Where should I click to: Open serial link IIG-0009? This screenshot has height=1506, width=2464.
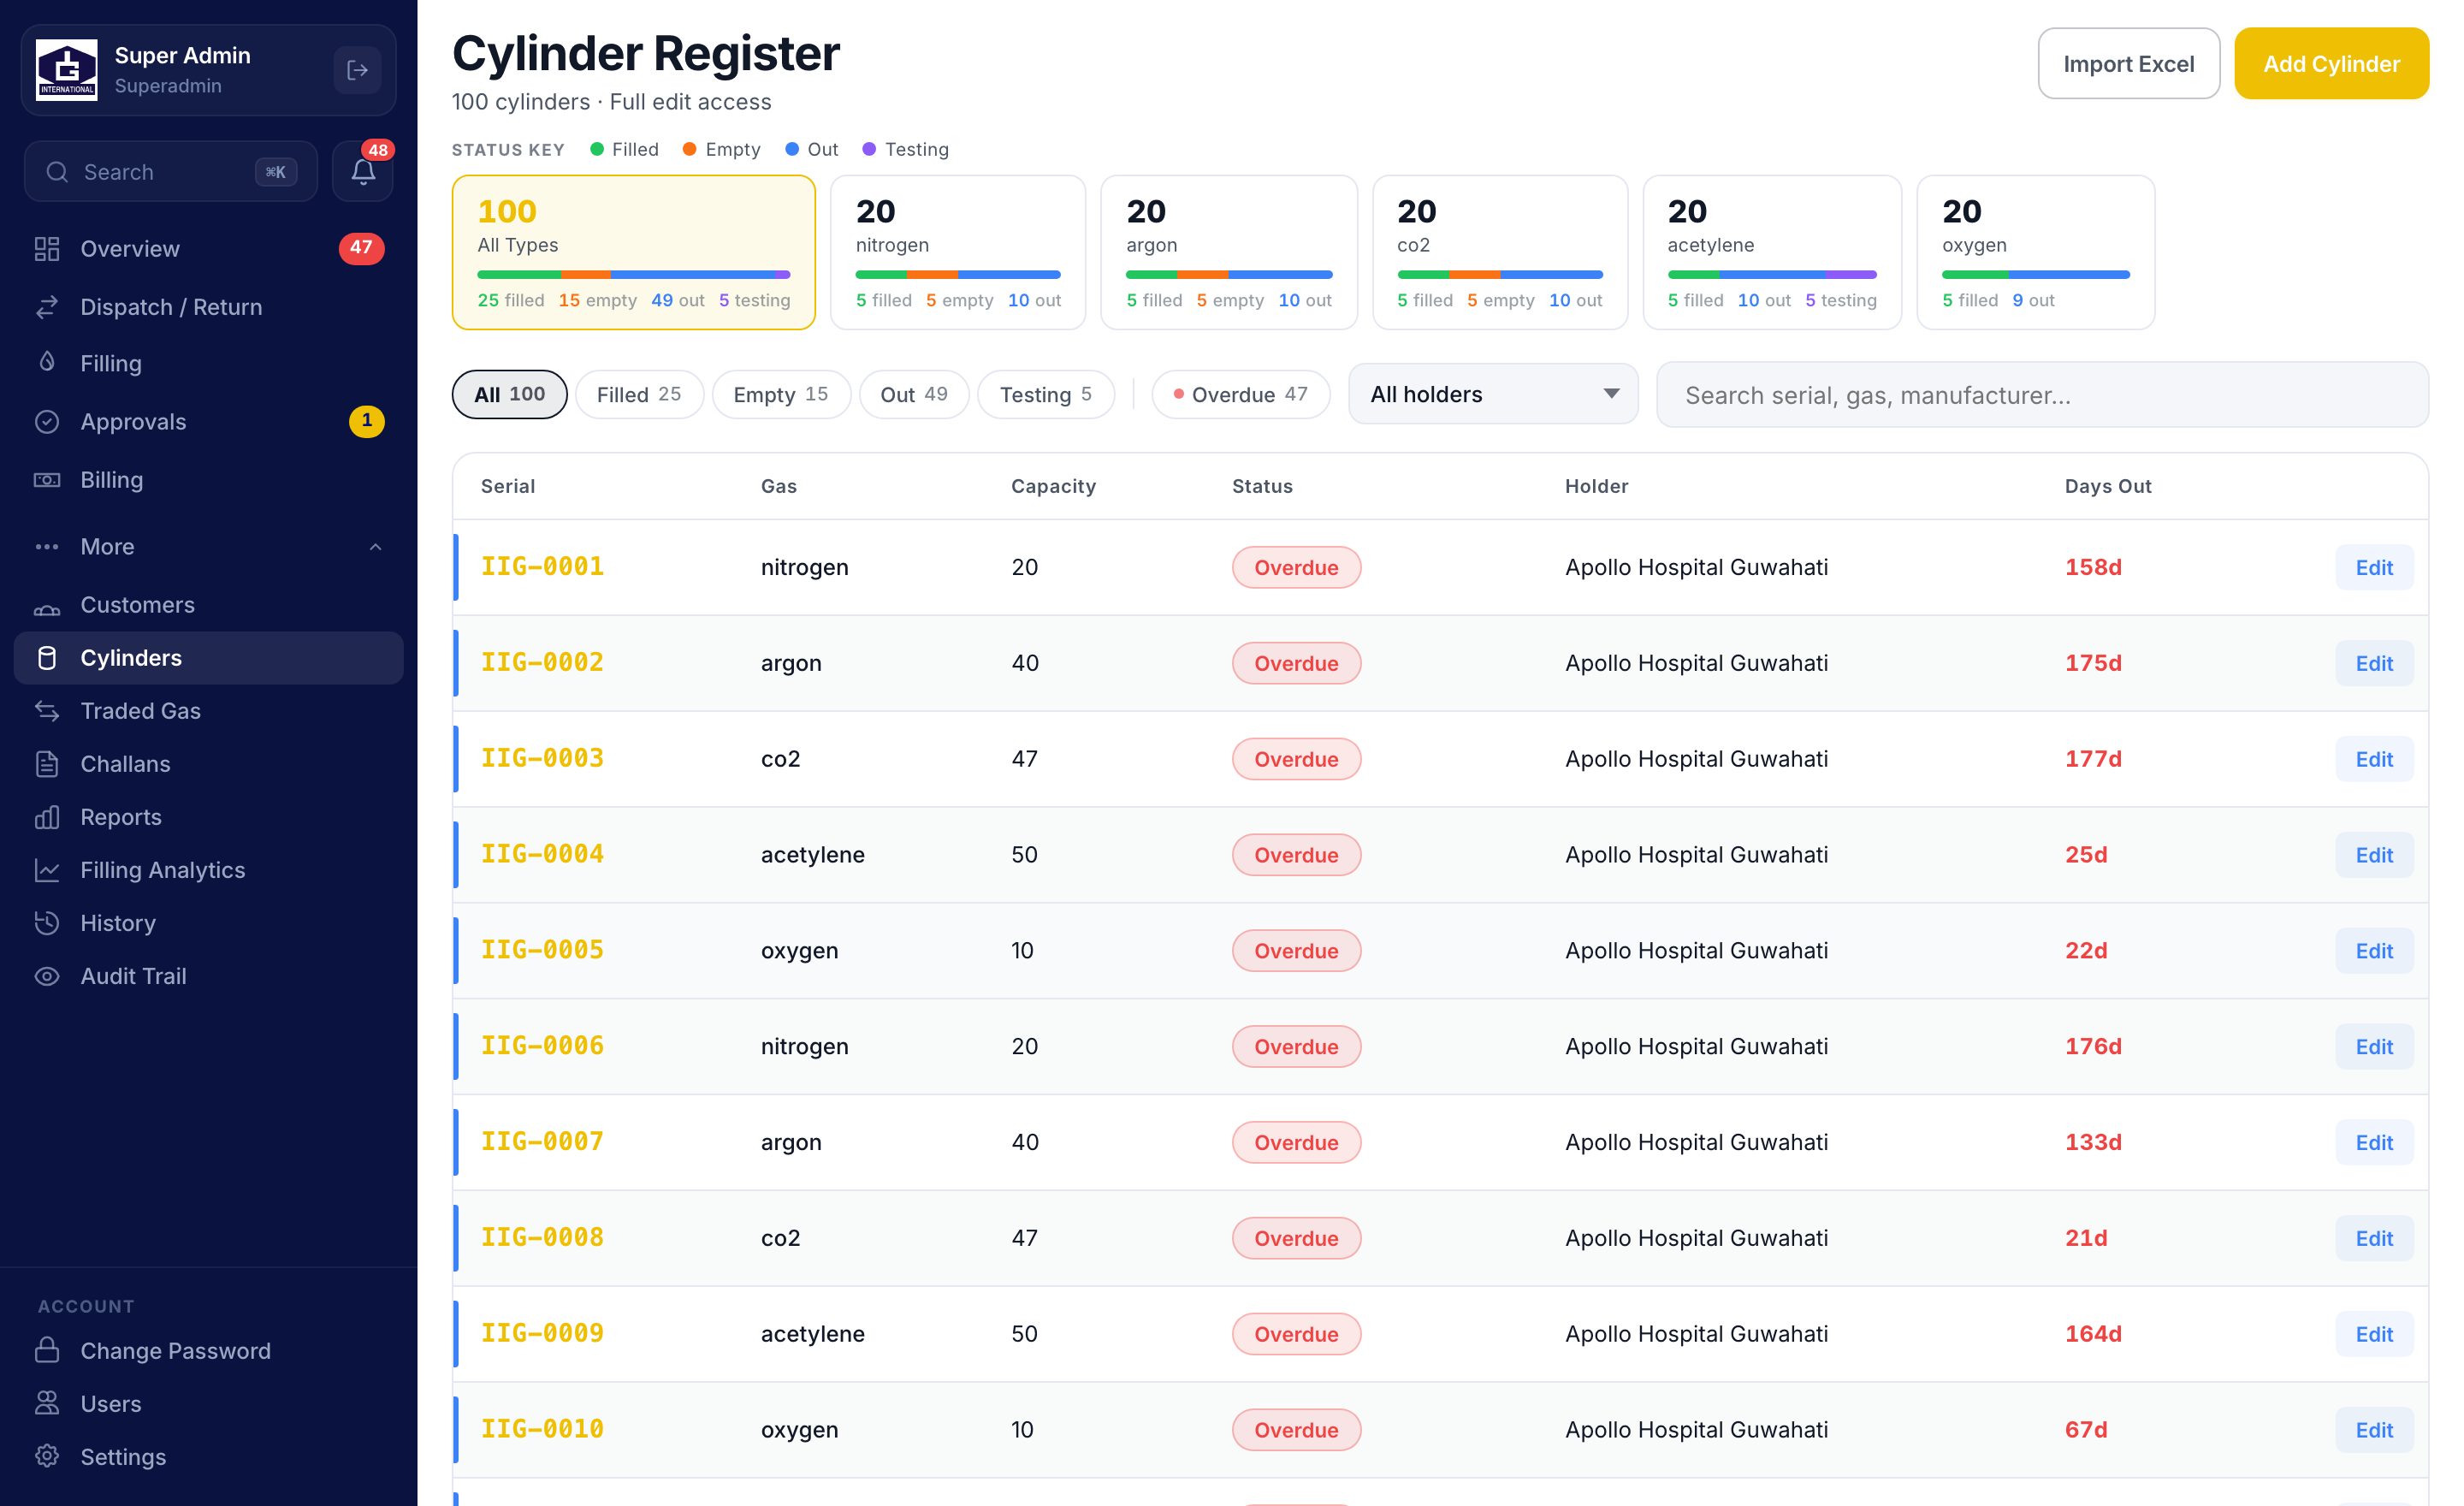542,1333
